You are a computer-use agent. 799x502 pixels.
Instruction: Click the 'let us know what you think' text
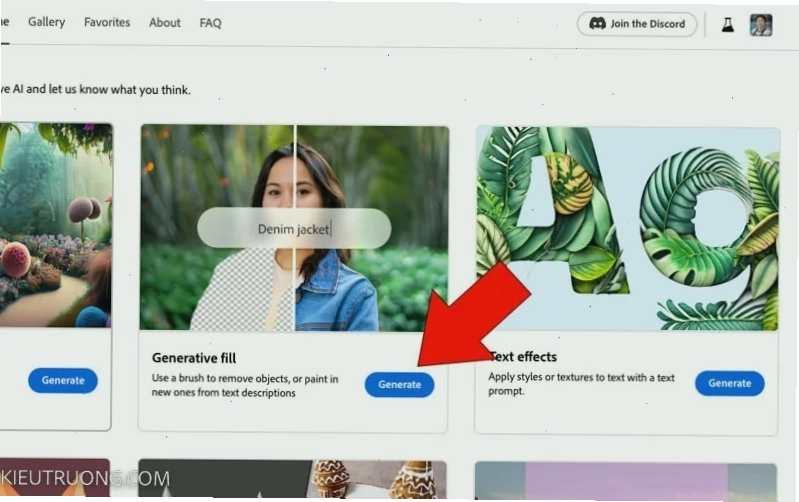coord(120,90)
